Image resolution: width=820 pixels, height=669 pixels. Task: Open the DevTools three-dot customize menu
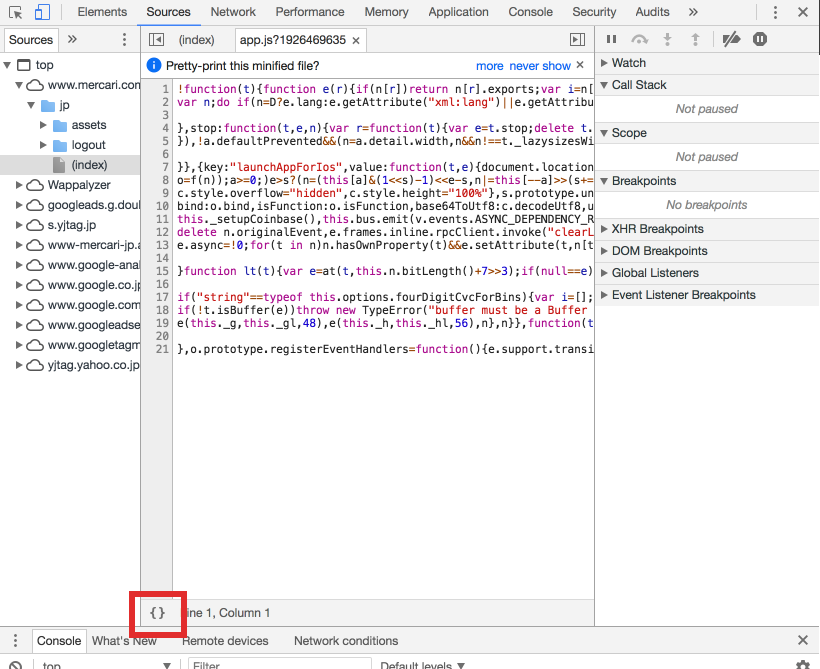click(x=775, y=12)
